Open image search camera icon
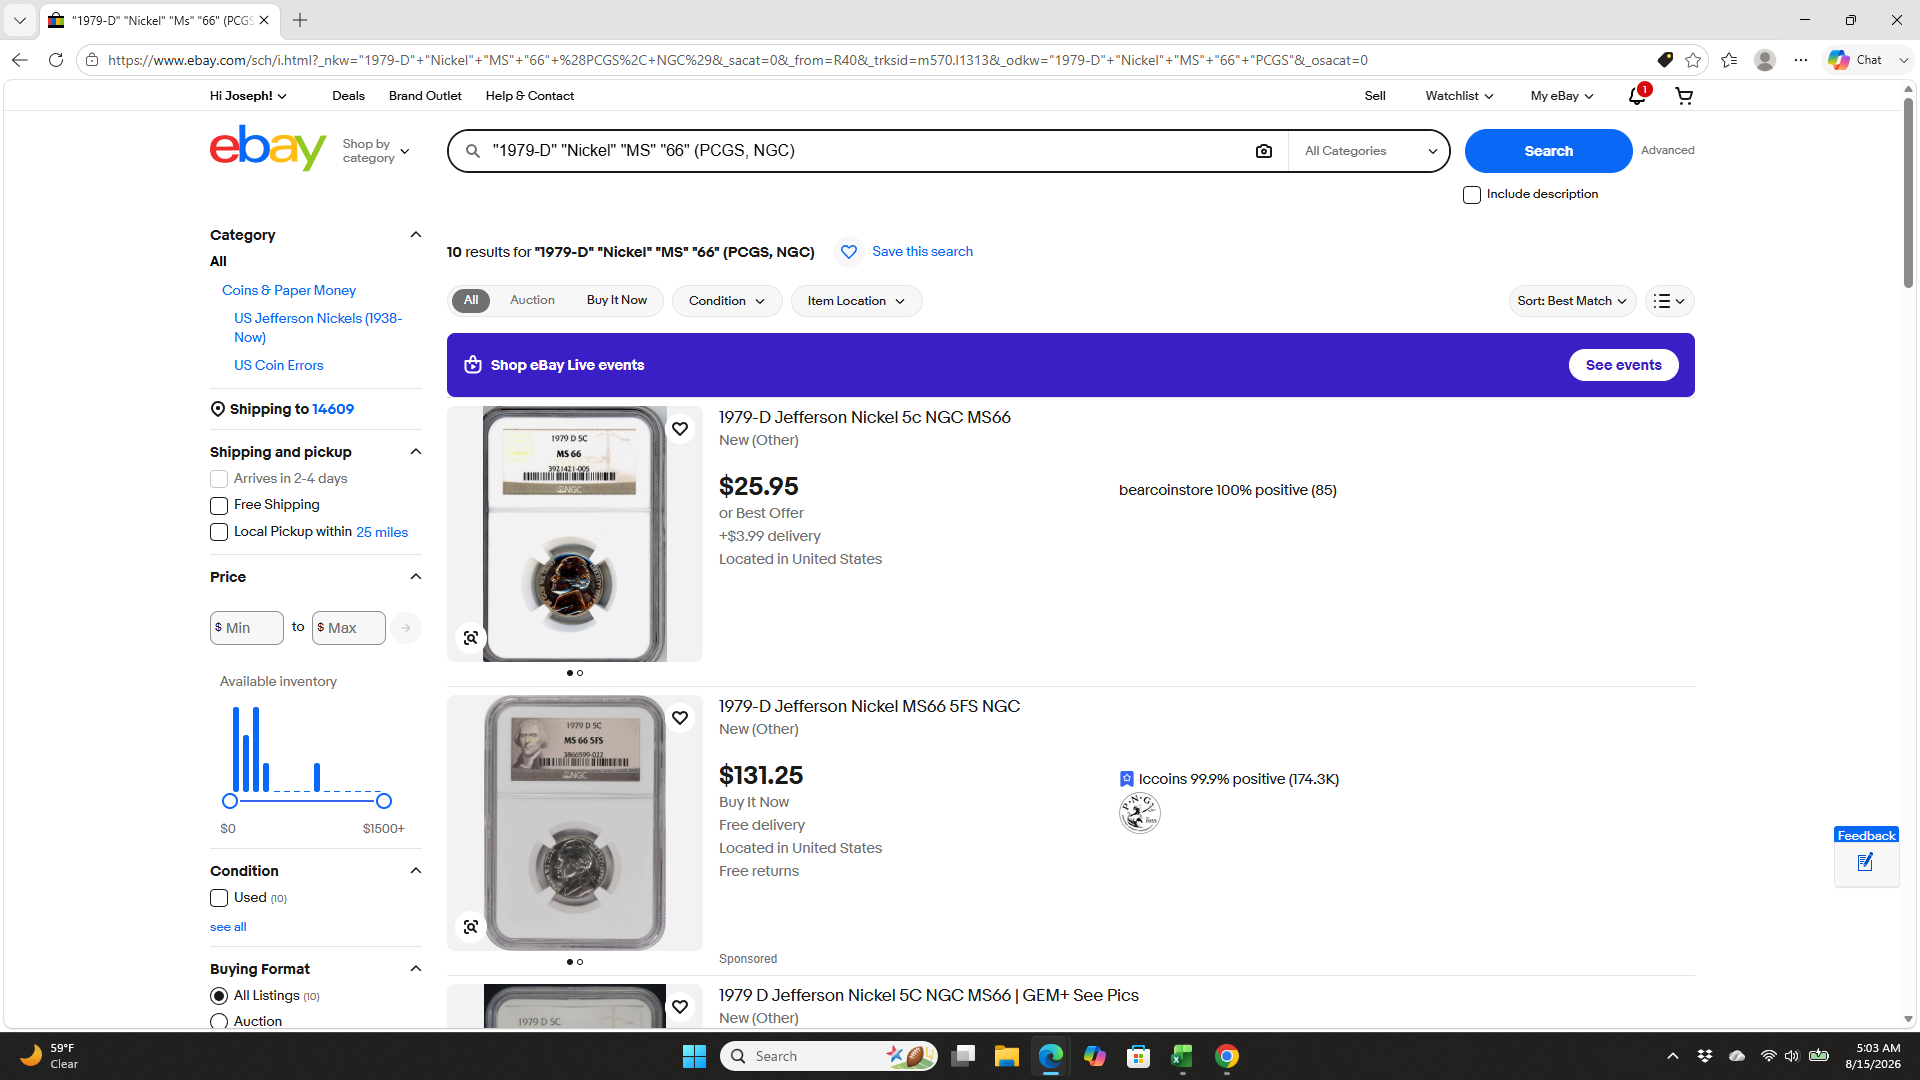The image size is (1920, 1080). (x=1264, y=151)
